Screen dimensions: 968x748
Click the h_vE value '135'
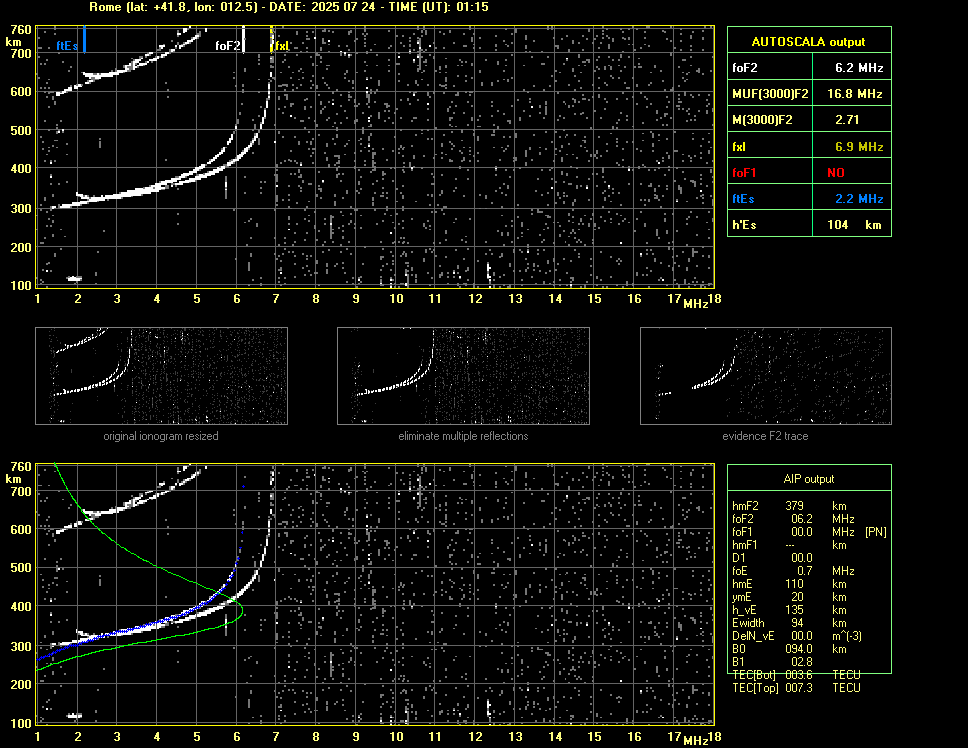point(794,610)
